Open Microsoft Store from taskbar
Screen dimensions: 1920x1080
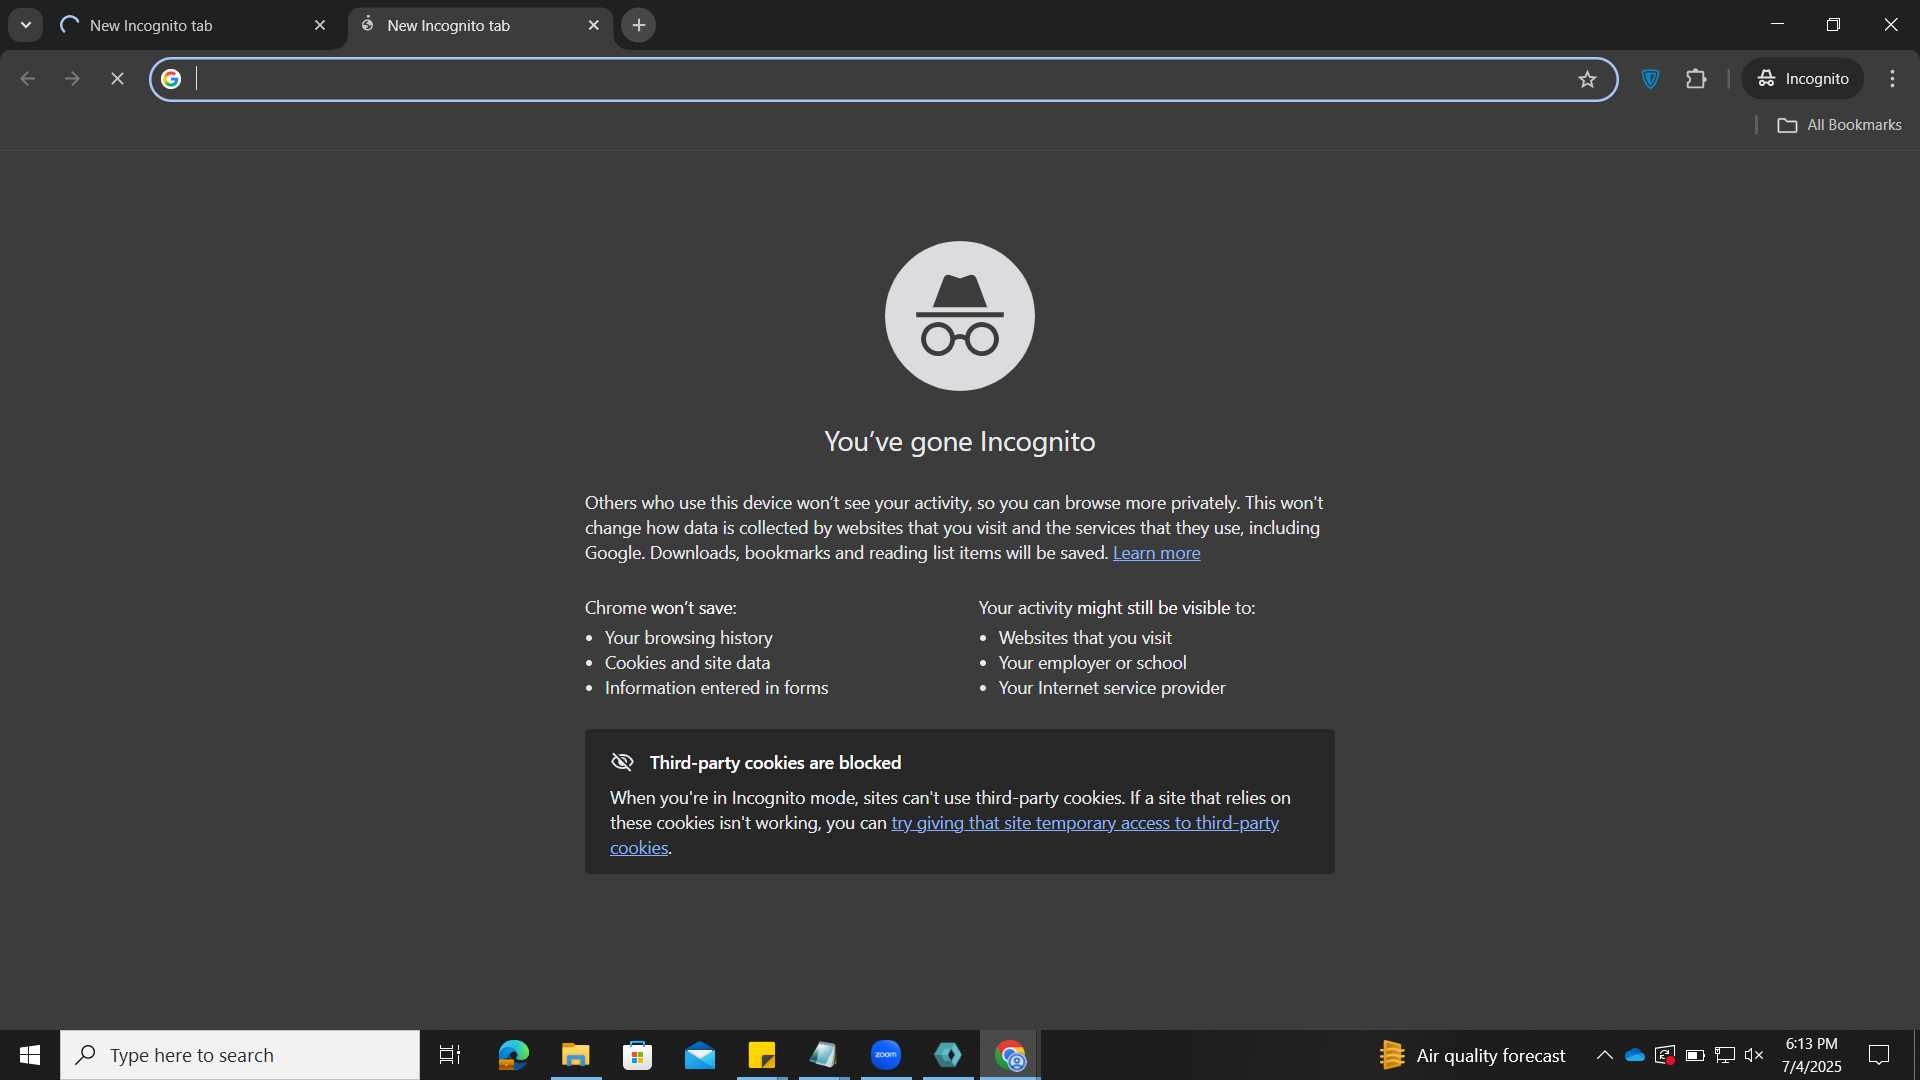pos(637,1055)
